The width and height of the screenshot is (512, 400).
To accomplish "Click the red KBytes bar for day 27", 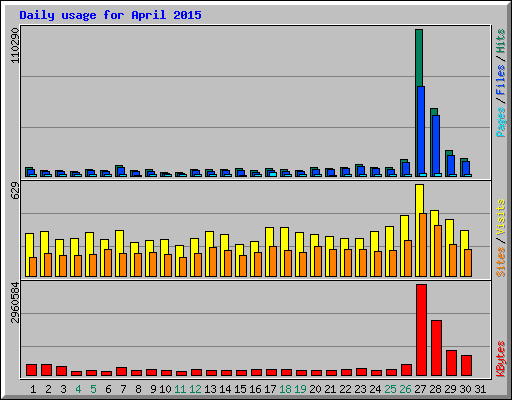I will (x=421, y=330).
